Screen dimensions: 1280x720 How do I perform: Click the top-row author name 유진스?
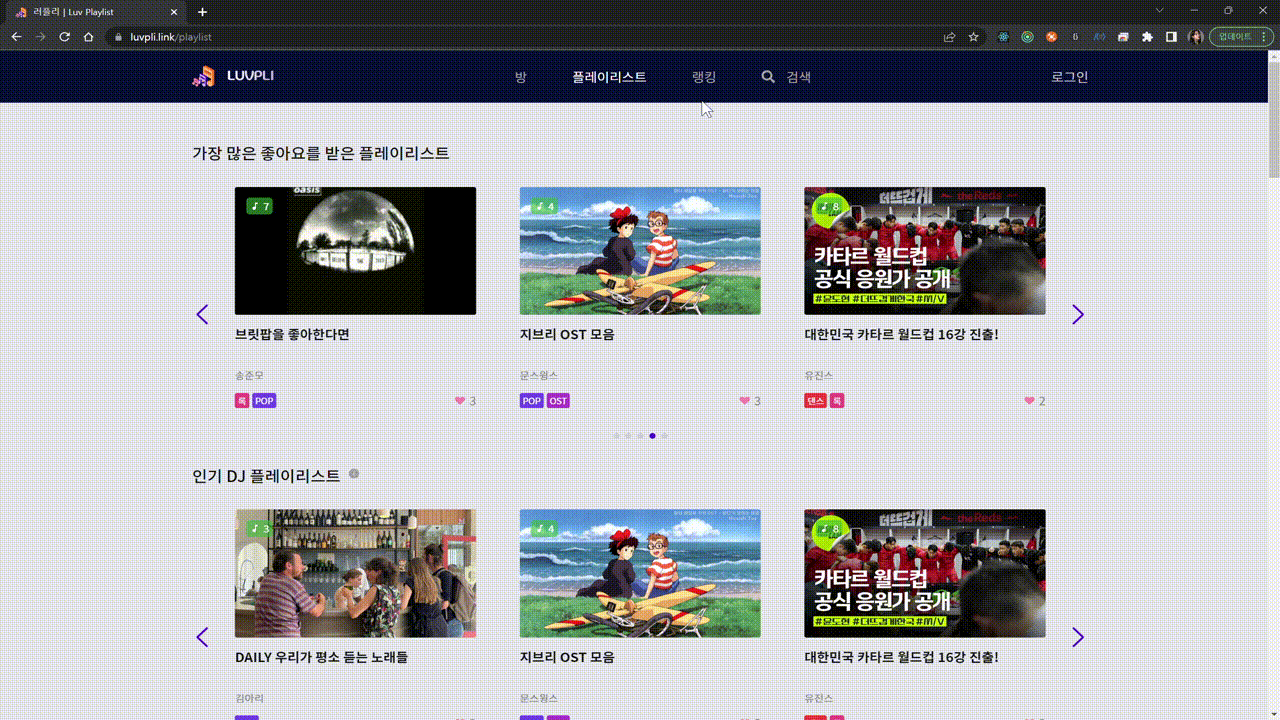click(x=819, y=376)
